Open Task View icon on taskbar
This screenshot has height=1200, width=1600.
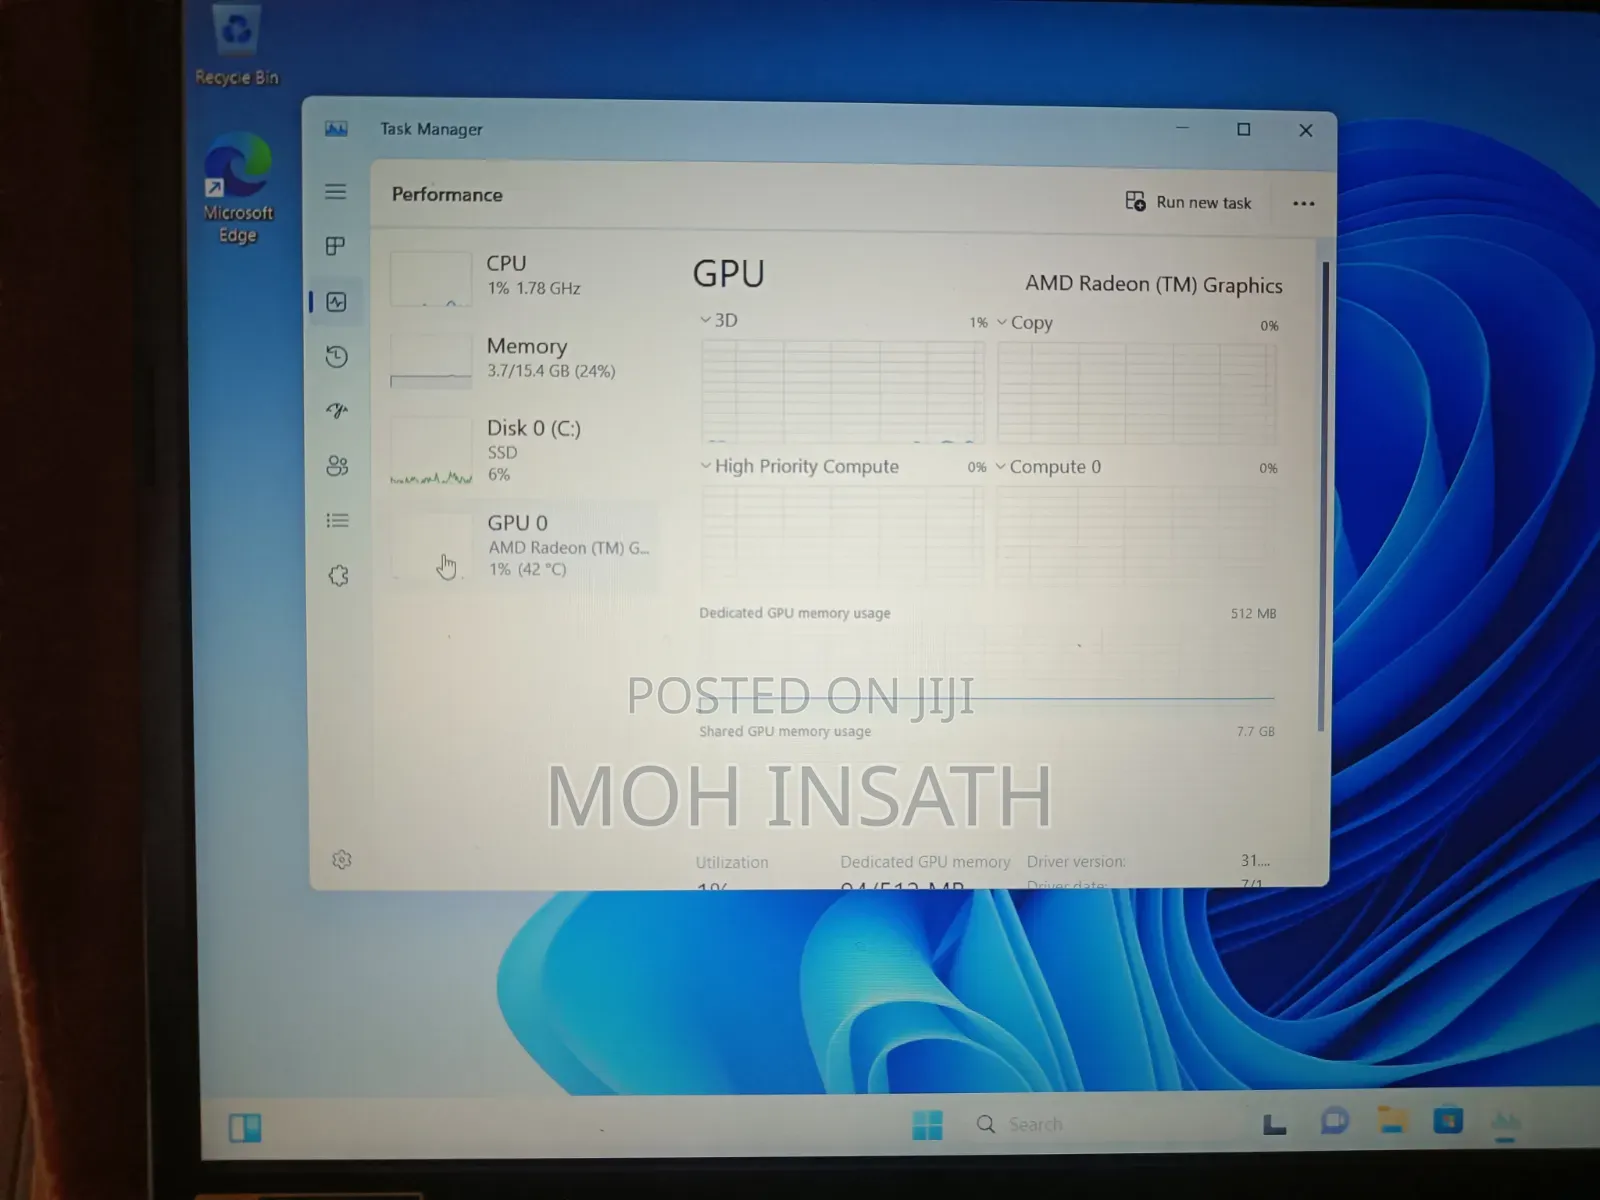point(1274,1124)
